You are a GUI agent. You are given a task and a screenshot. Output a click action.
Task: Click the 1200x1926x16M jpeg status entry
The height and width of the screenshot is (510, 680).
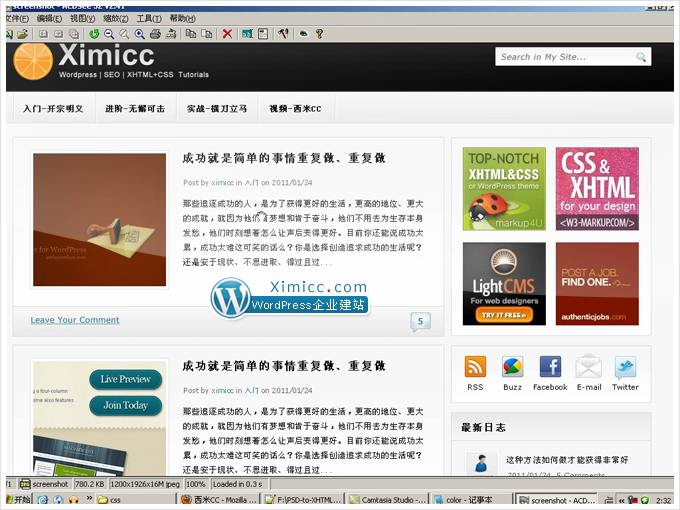pyautogui.click(x=145, y=484)
